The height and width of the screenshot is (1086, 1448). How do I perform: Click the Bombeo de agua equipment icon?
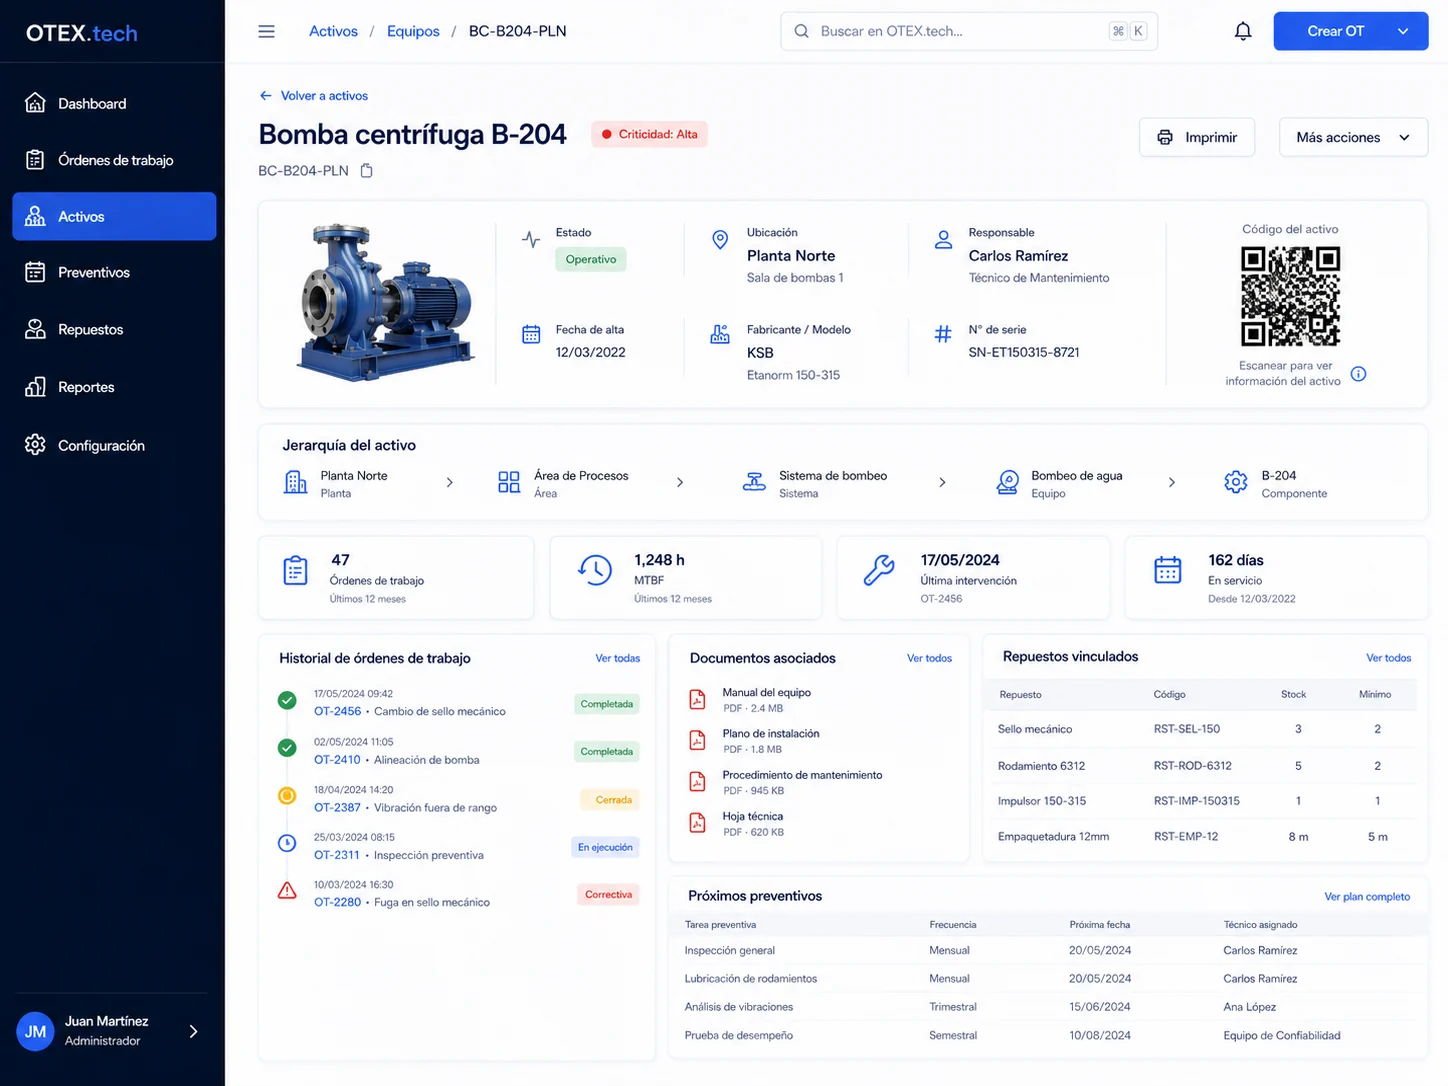click(x=1008, y=482)
